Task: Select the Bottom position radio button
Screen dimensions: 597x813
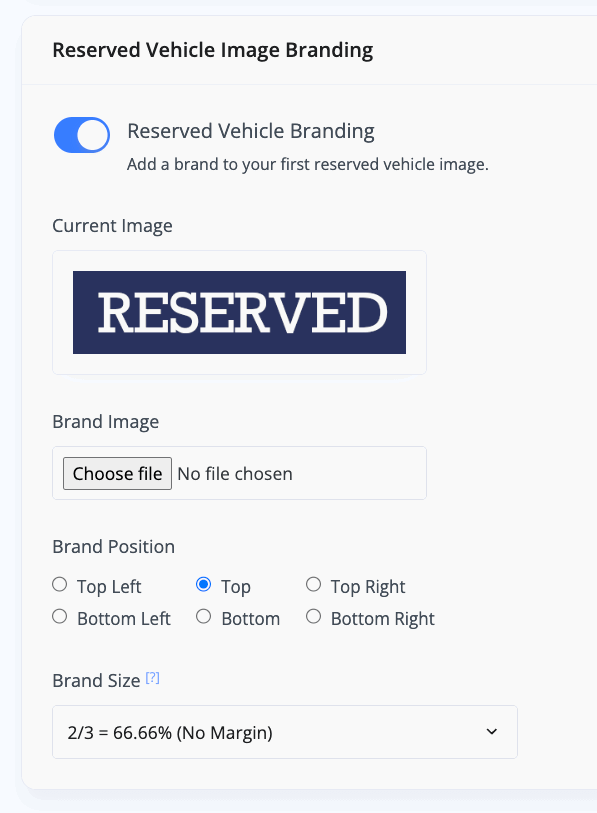Action: [x=203, y=616]
